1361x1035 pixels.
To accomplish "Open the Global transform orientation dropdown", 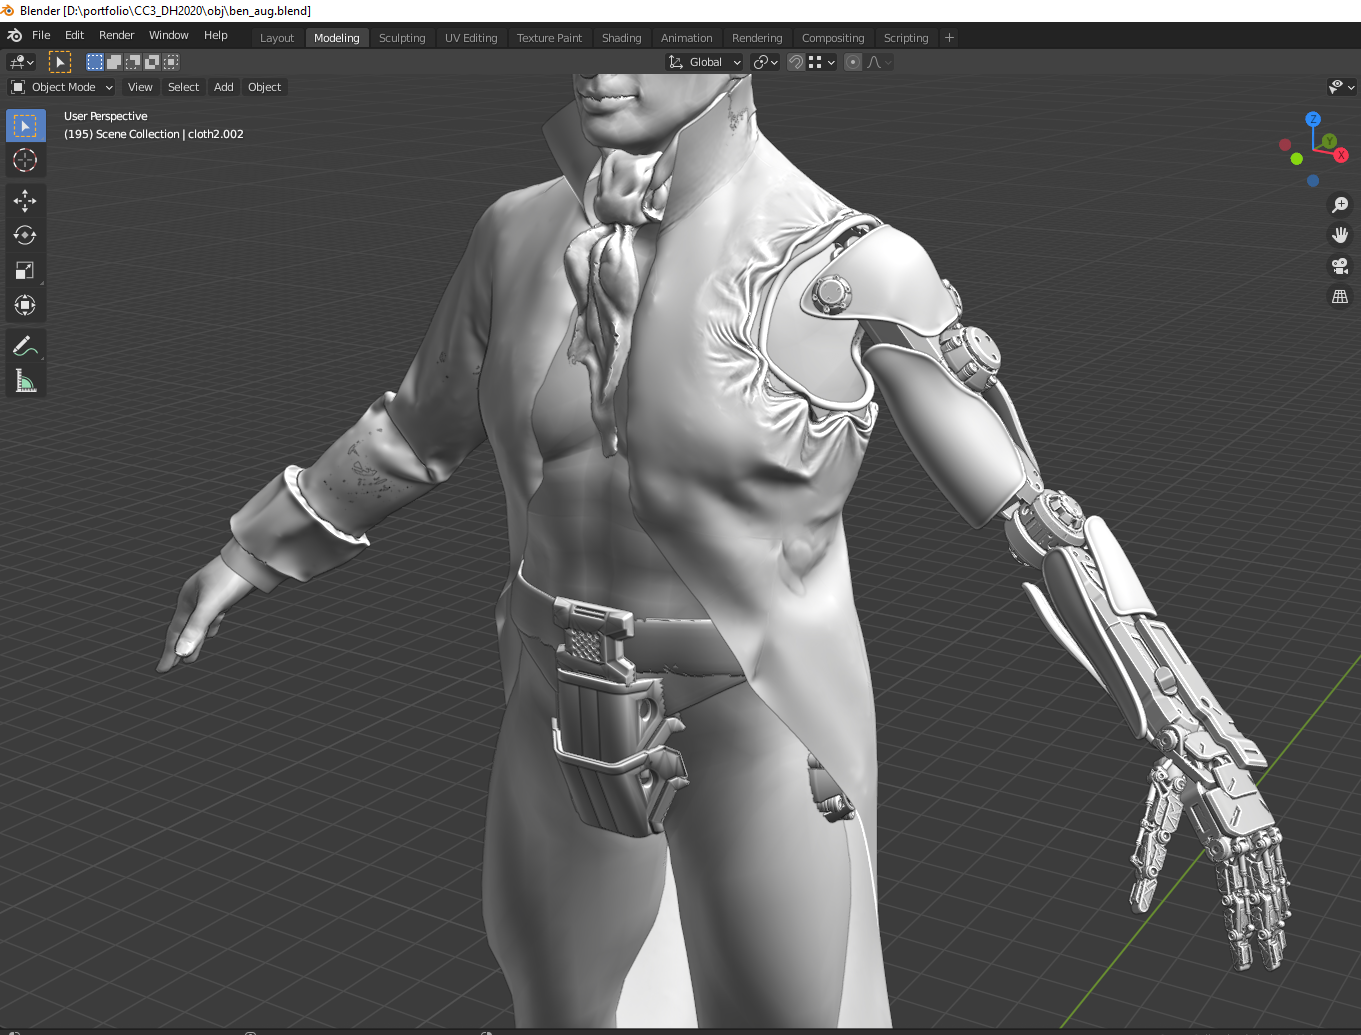I will tap(705, 62).
